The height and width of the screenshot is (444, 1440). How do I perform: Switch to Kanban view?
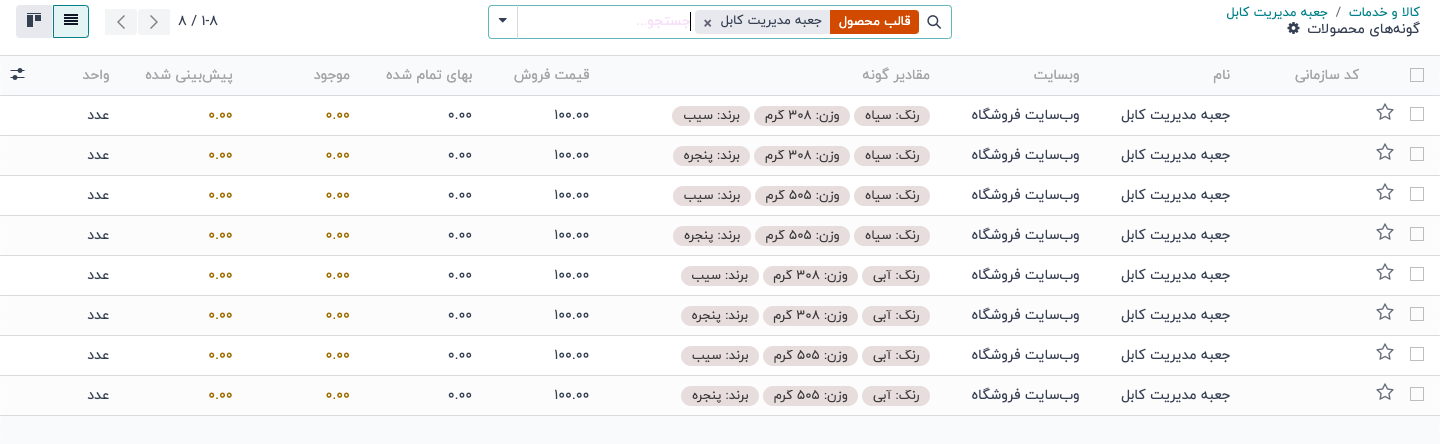click(x=34, y=21)
